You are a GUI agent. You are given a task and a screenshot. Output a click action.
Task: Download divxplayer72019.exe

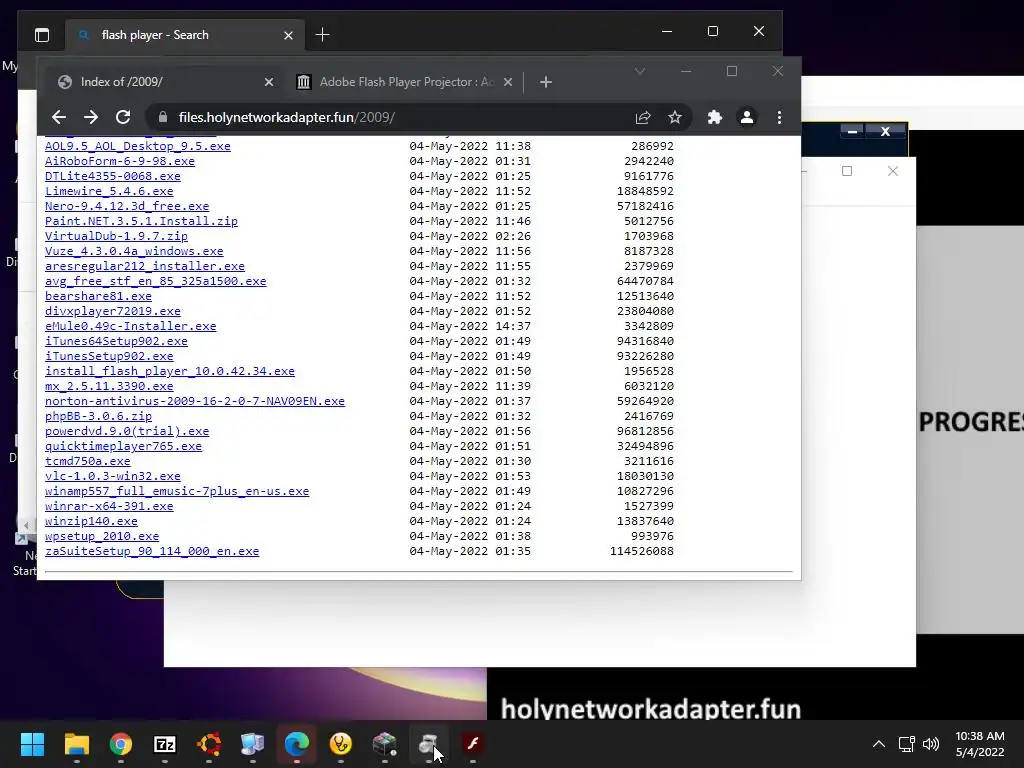pos(112,312)
